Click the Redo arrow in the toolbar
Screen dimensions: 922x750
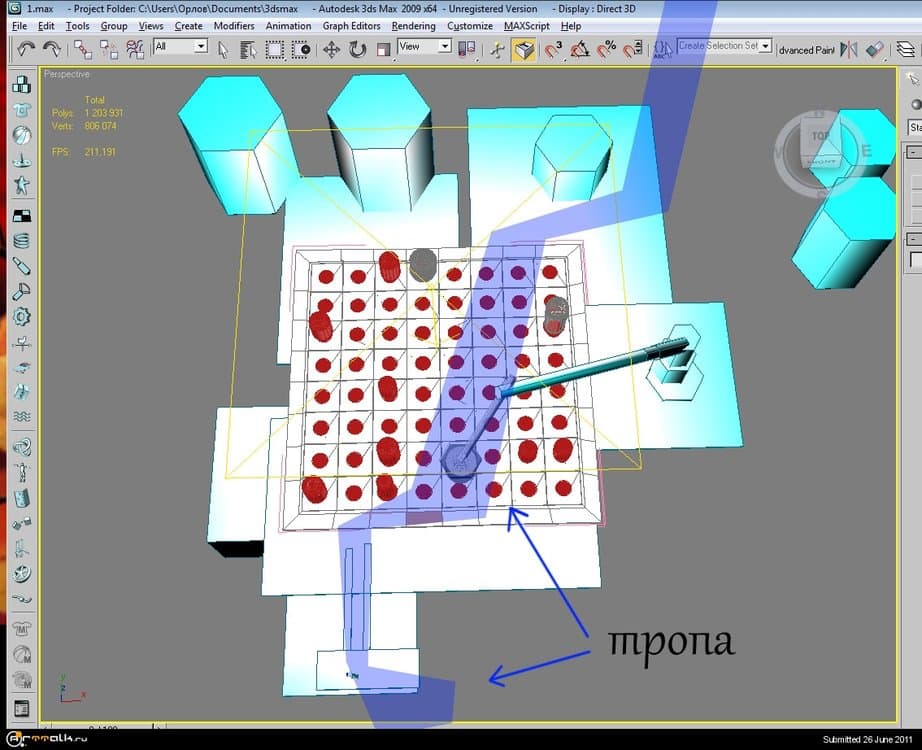52,48
